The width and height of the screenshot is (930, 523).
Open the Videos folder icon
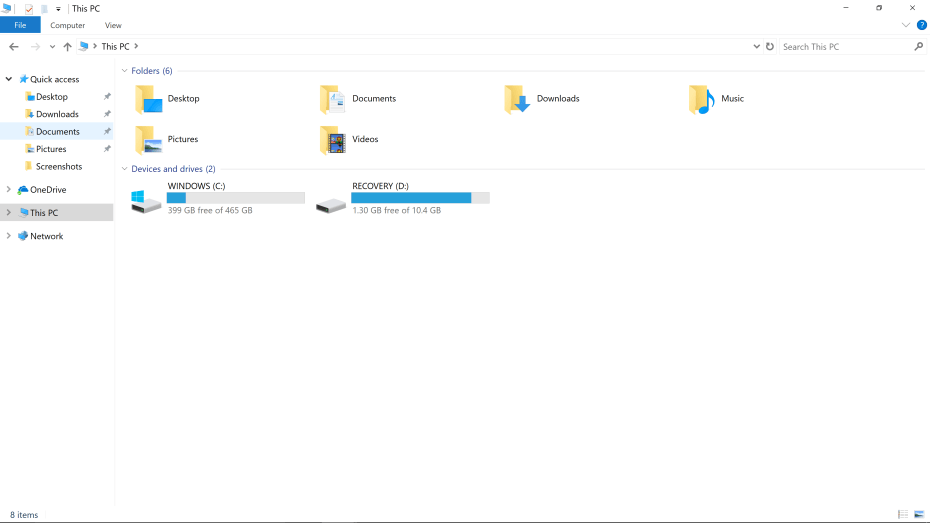coord(333,140)
